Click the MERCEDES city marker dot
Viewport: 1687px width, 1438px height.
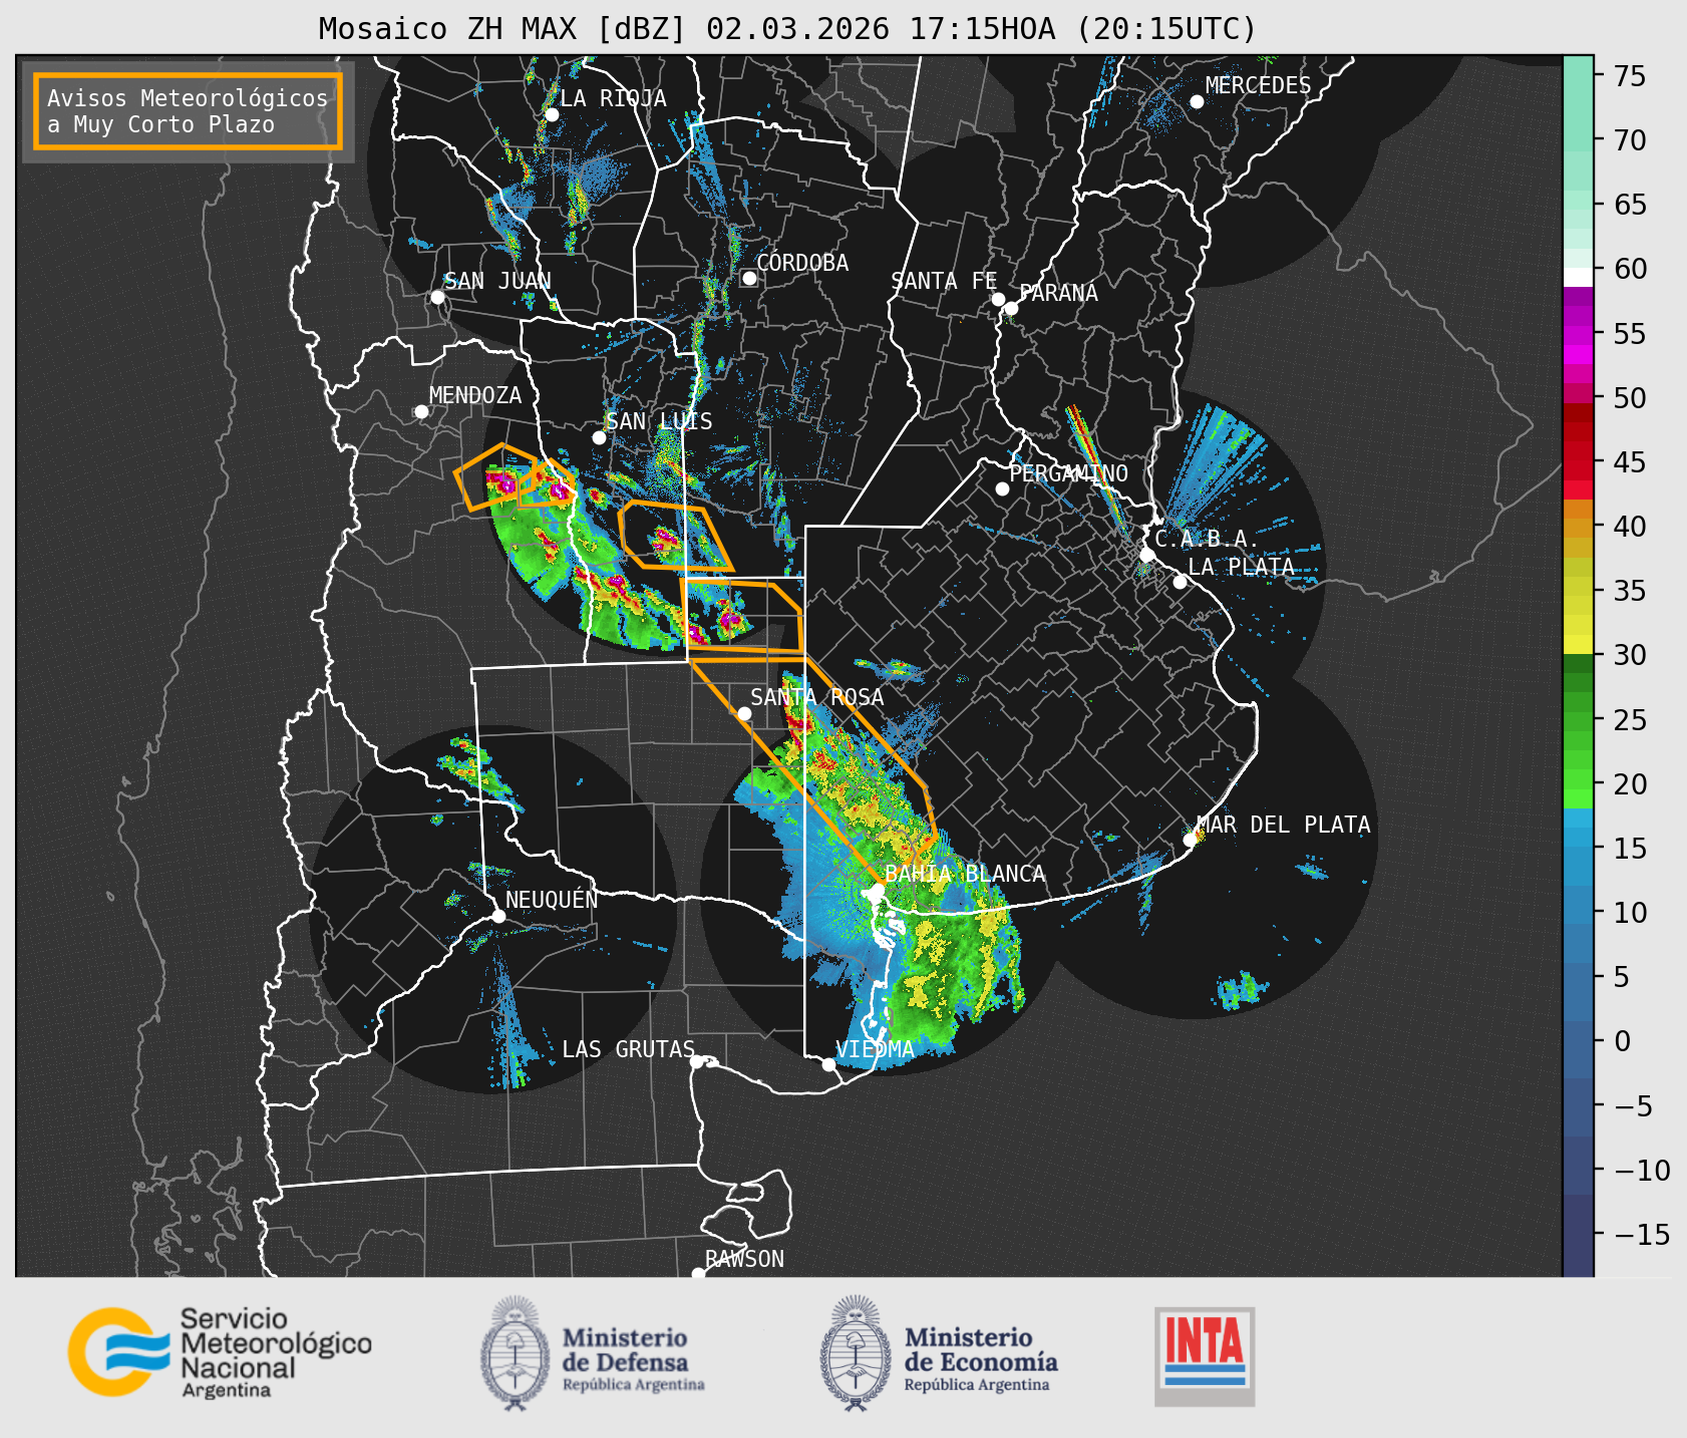pyautogui.click(x=1196, y=102)
